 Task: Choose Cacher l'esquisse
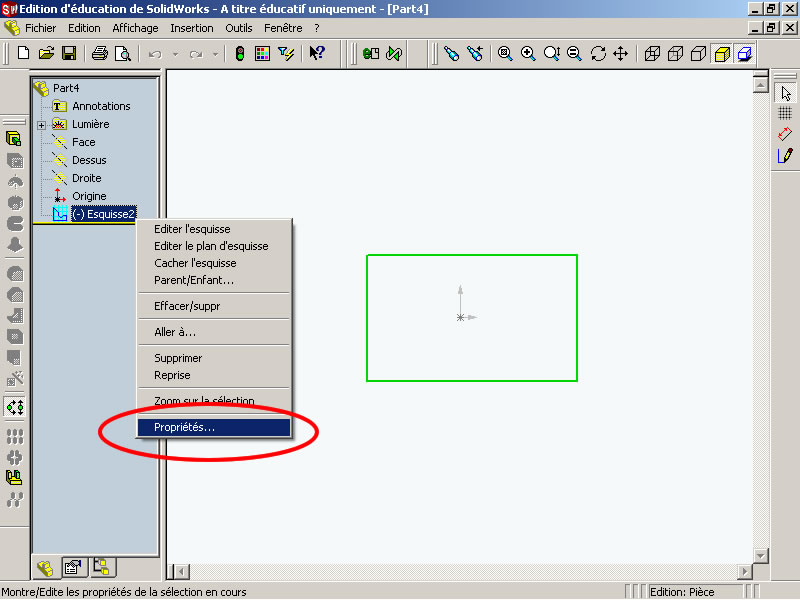214,263
